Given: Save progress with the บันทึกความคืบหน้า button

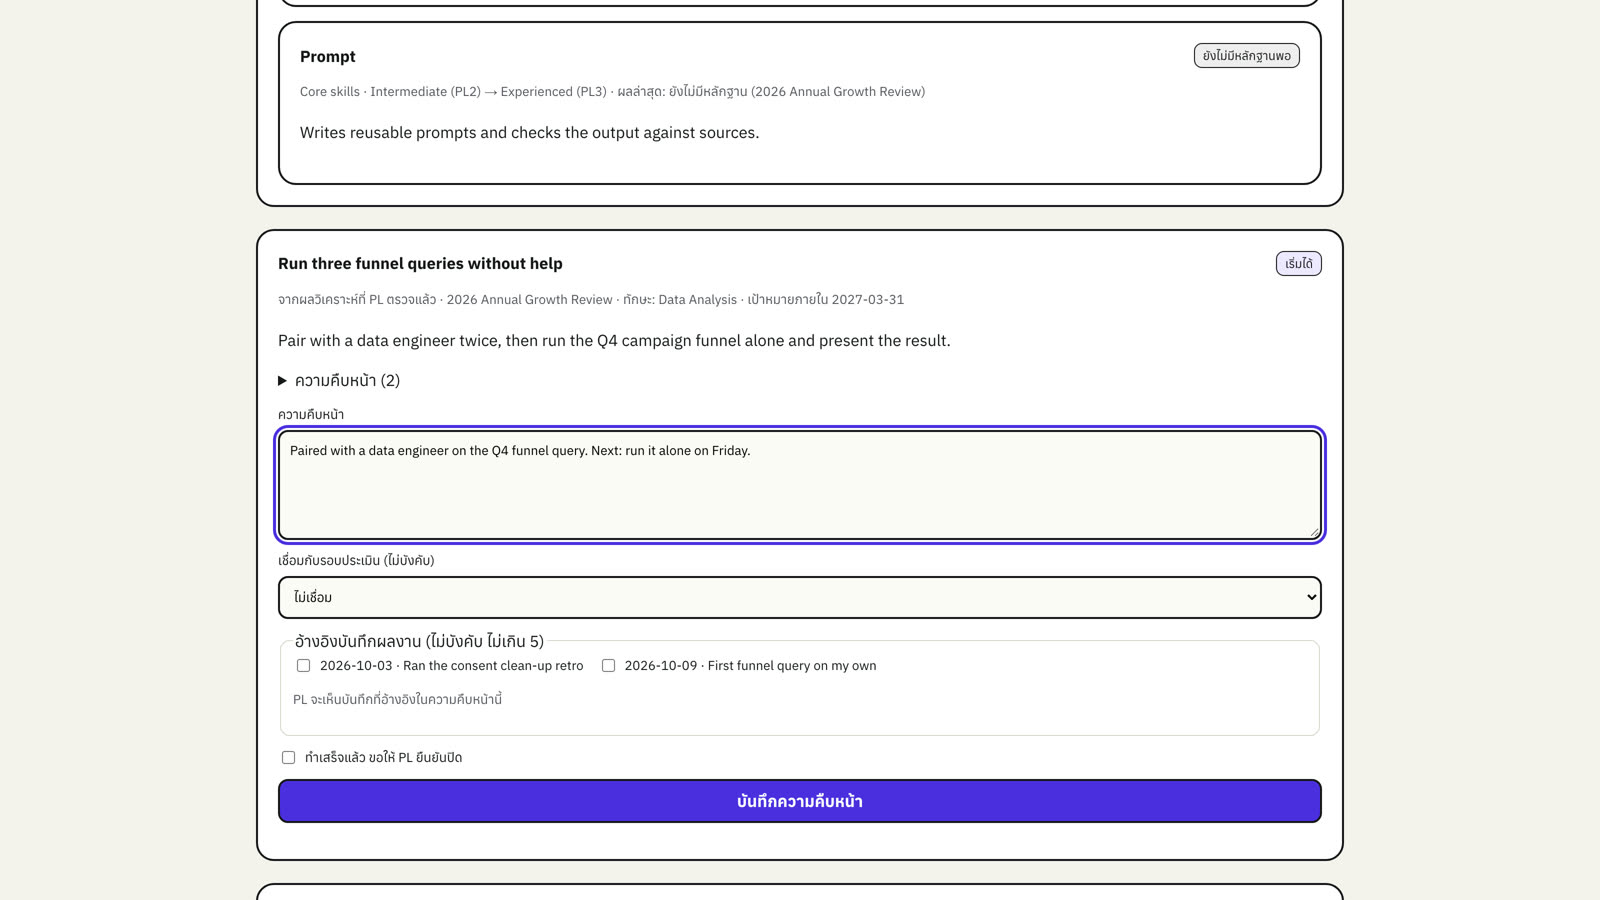Looking at the screenshot, I should pyautogui.click(x=800, y=801).
